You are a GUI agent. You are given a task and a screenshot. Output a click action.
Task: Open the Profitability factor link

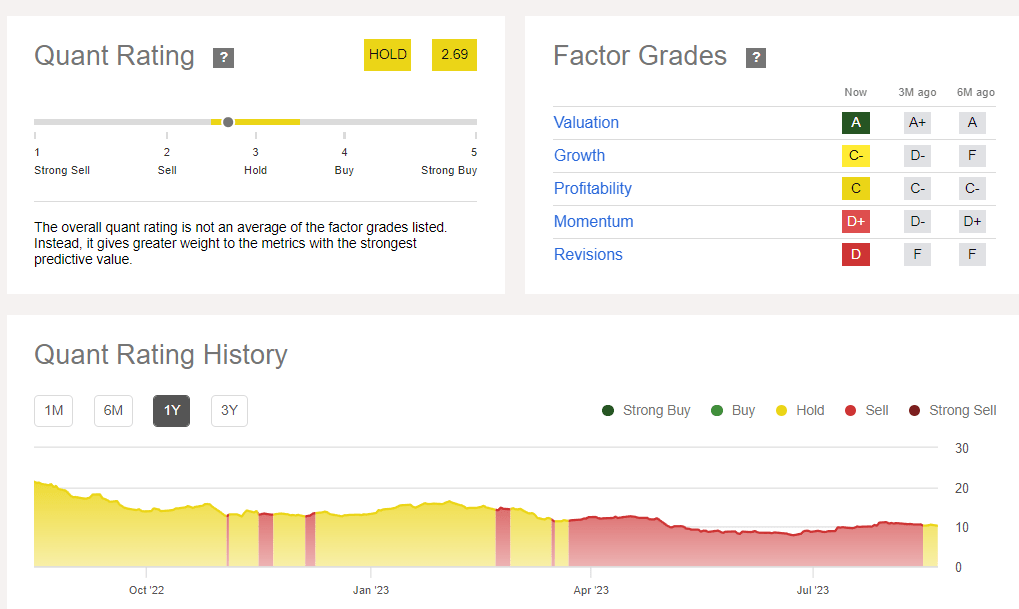pos(593,188)
